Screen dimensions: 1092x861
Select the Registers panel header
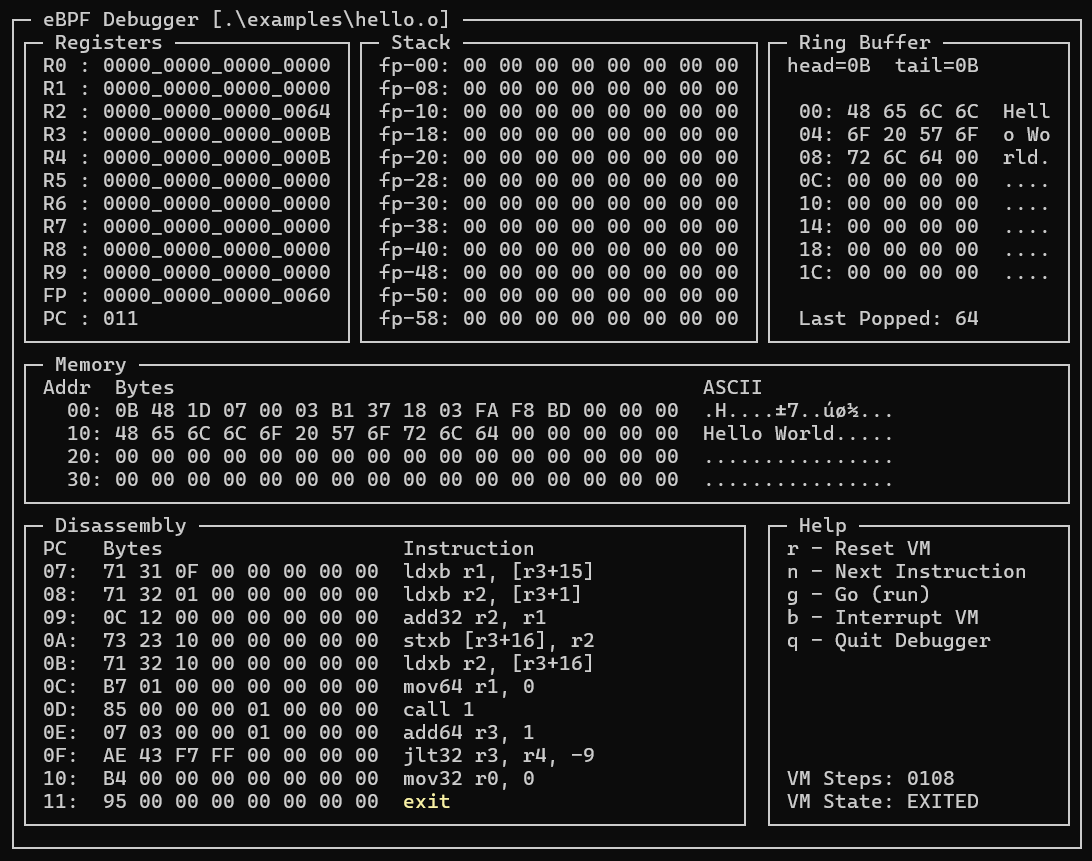click(x=108, y=42)
